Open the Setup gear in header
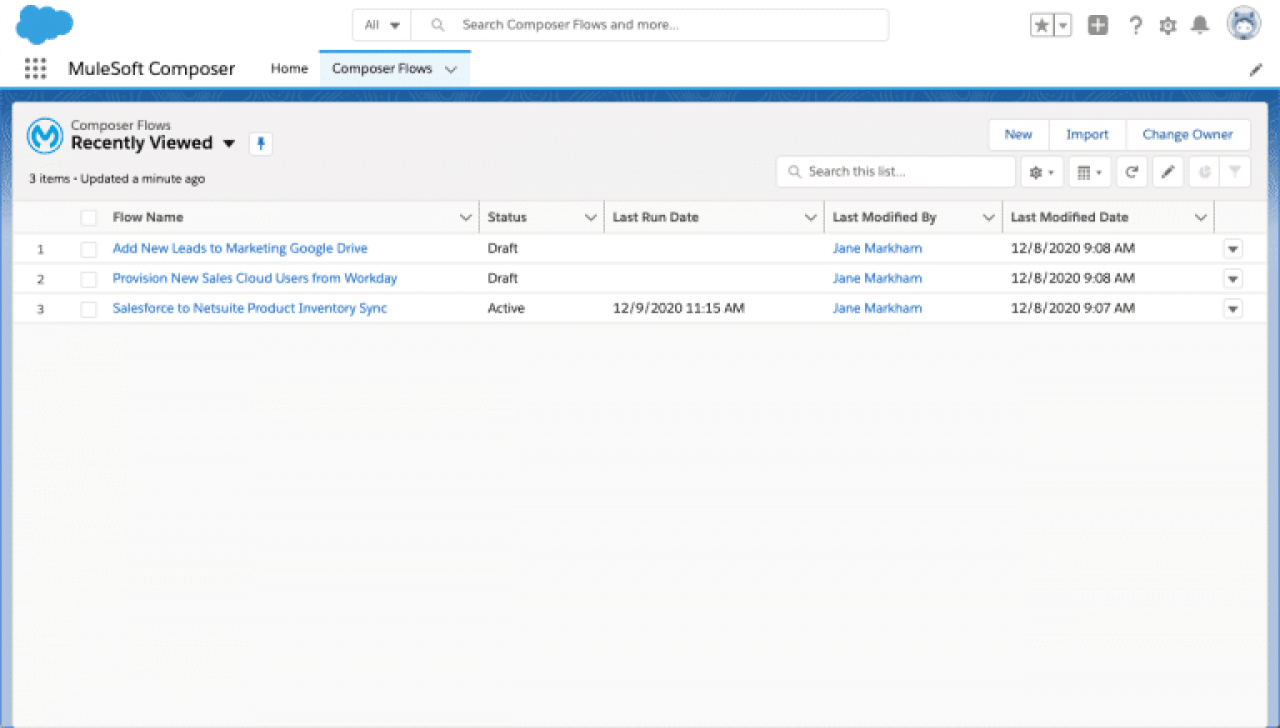 pos(1167,26)
